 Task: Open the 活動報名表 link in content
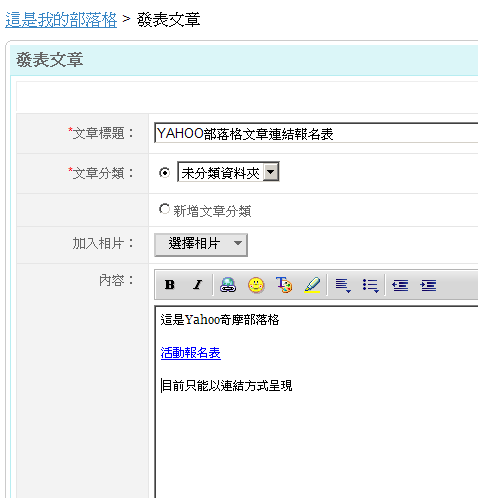191,353
